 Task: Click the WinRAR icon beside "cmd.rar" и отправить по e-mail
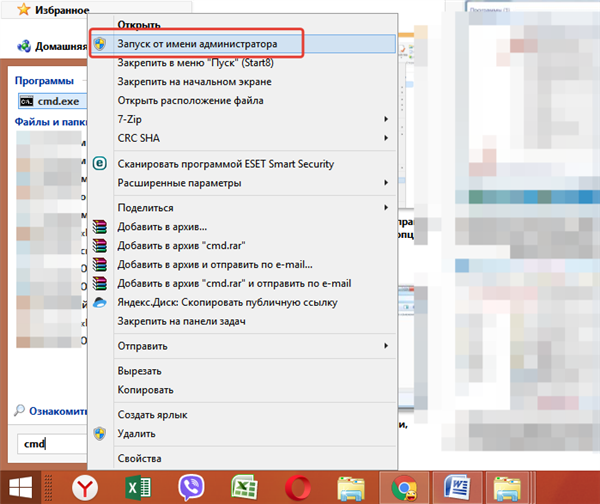click(x=100, y=283)
